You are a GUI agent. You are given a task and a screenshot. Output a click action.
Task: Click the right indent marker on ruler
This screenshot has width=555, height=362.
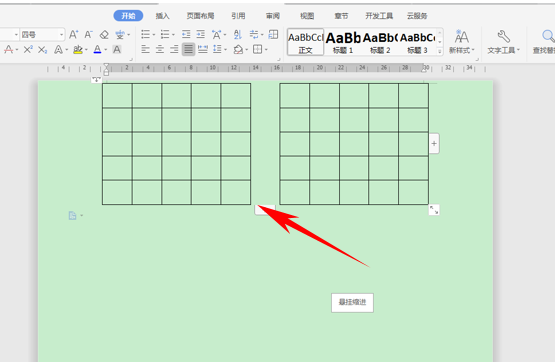[424, 69]
